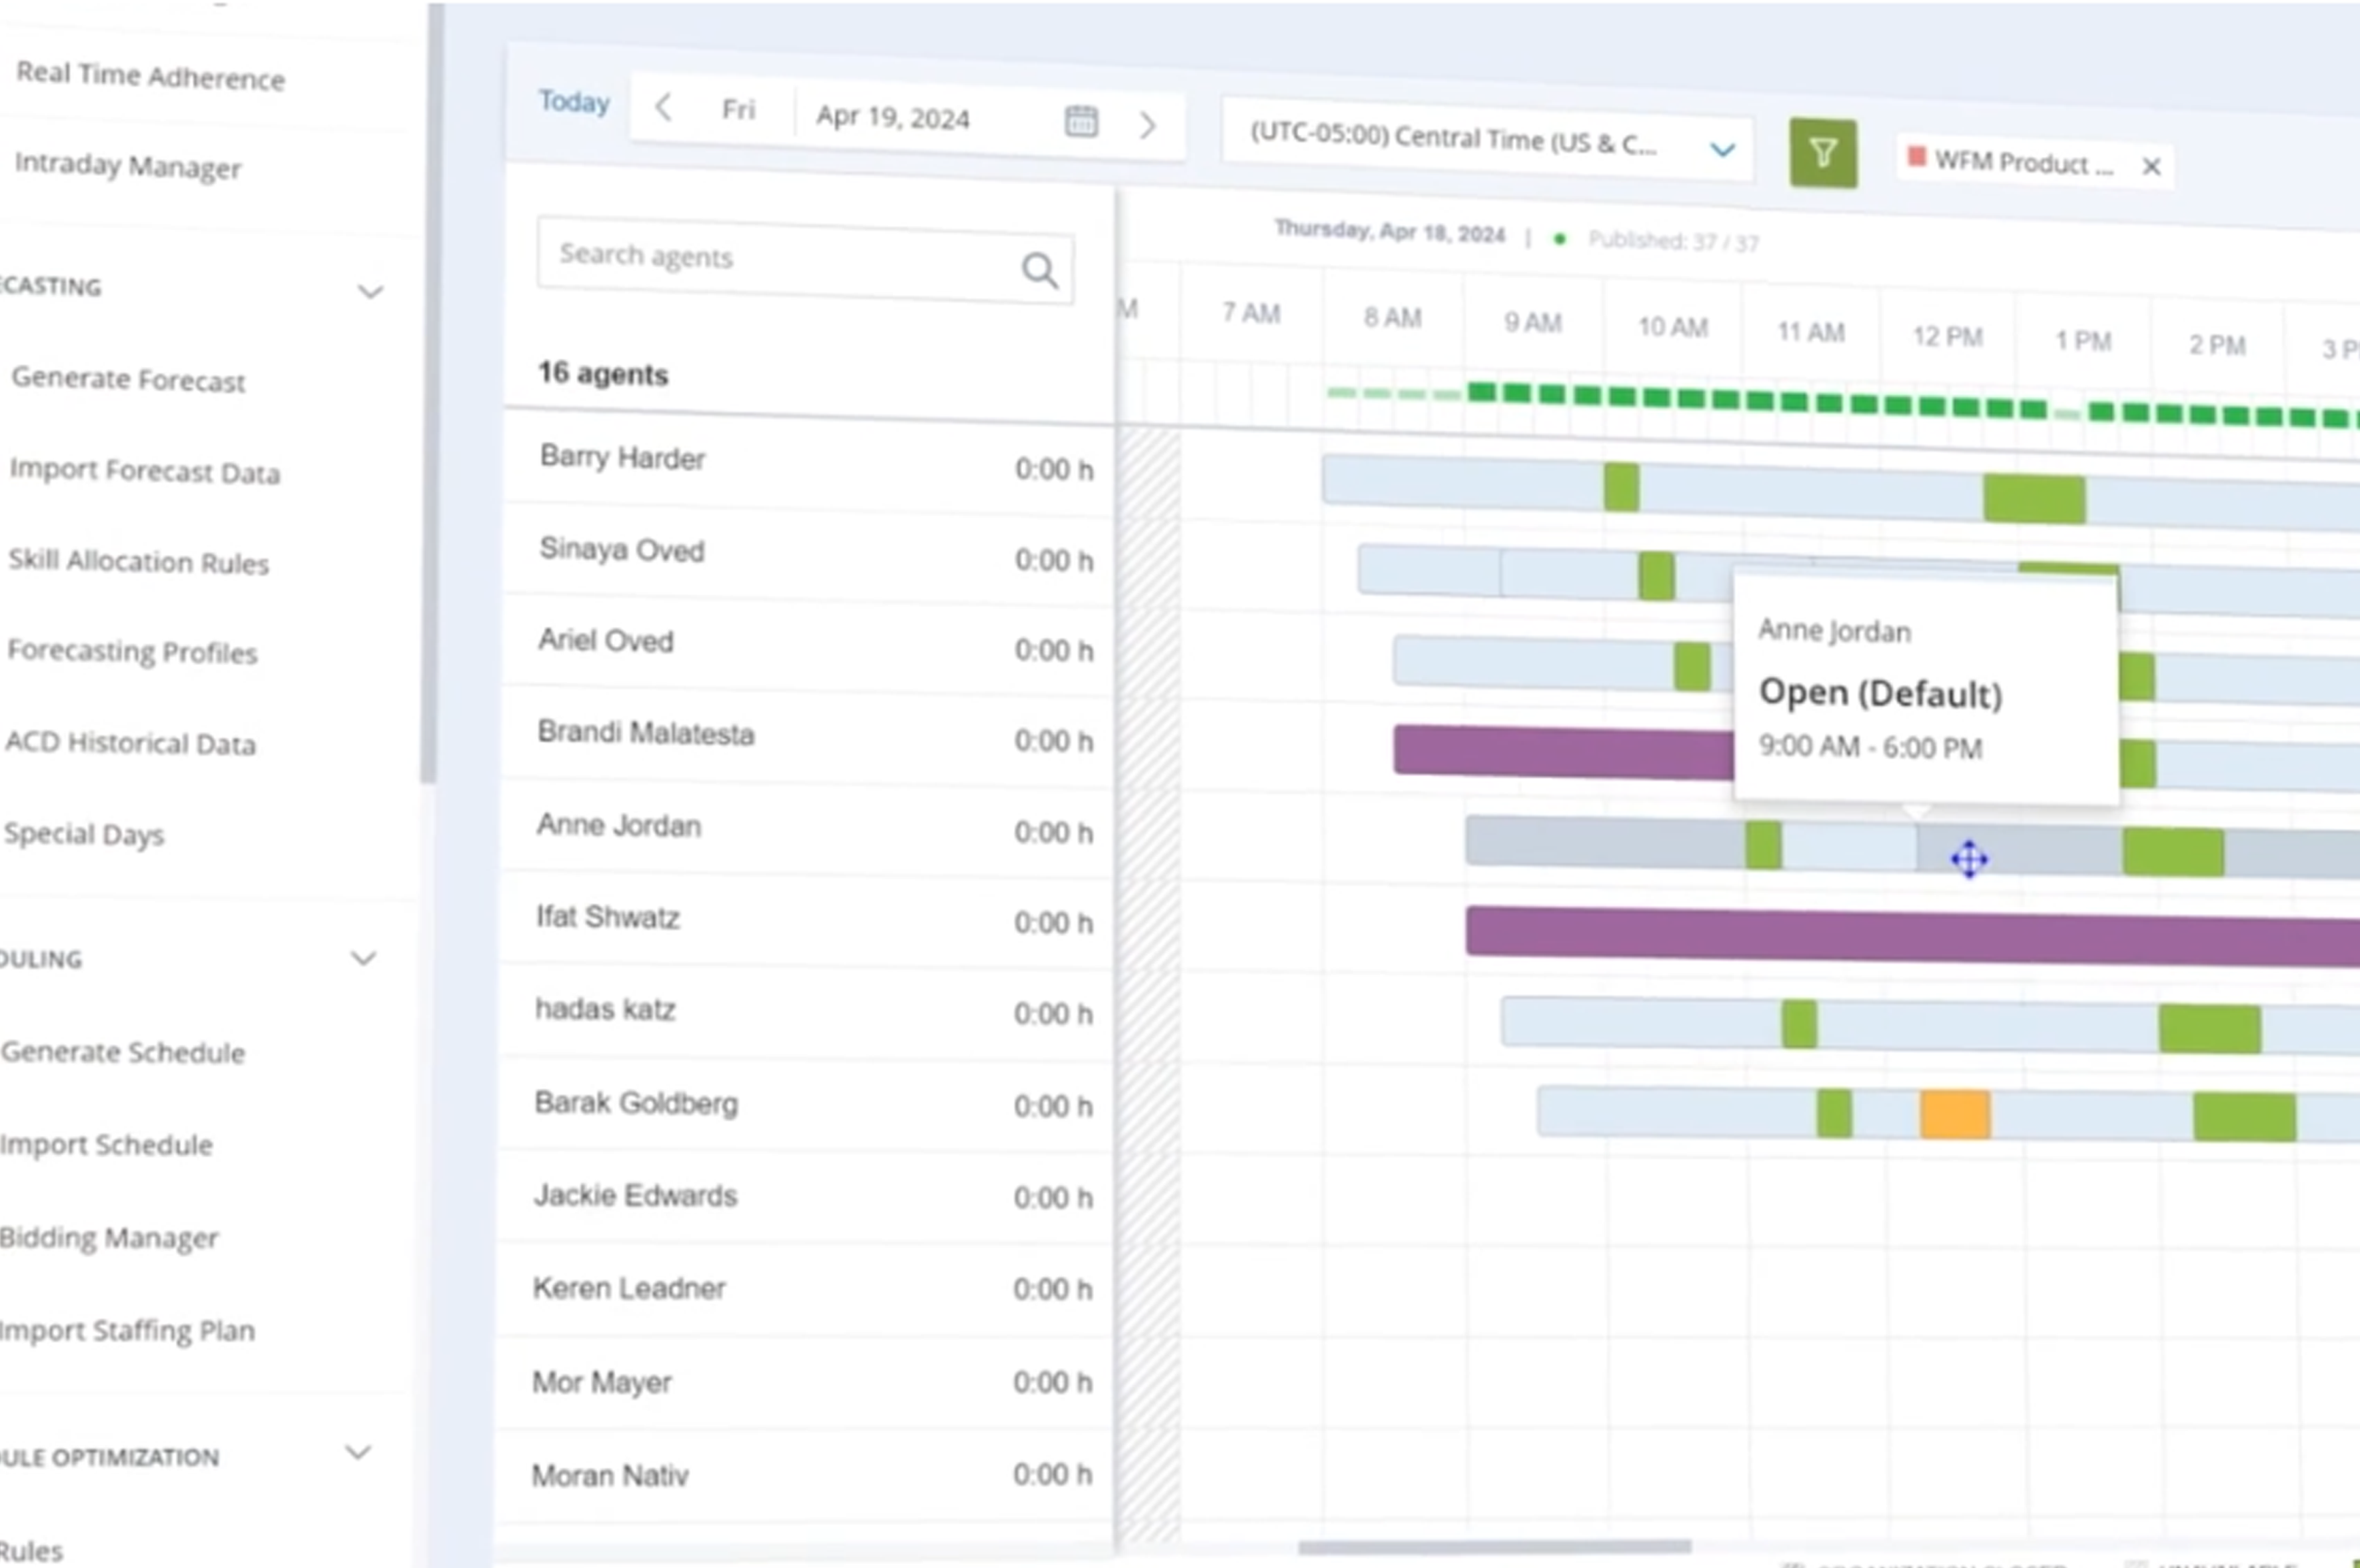Collapse the Scheduling section chevron
The width and height of the screenshot is (2360, 1568).
[363, 958]
